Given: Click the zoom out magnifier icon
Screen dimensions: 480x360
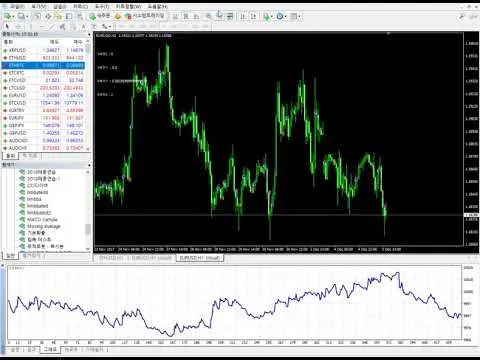Looking at the screenshot, I should (x=219, y=16).
